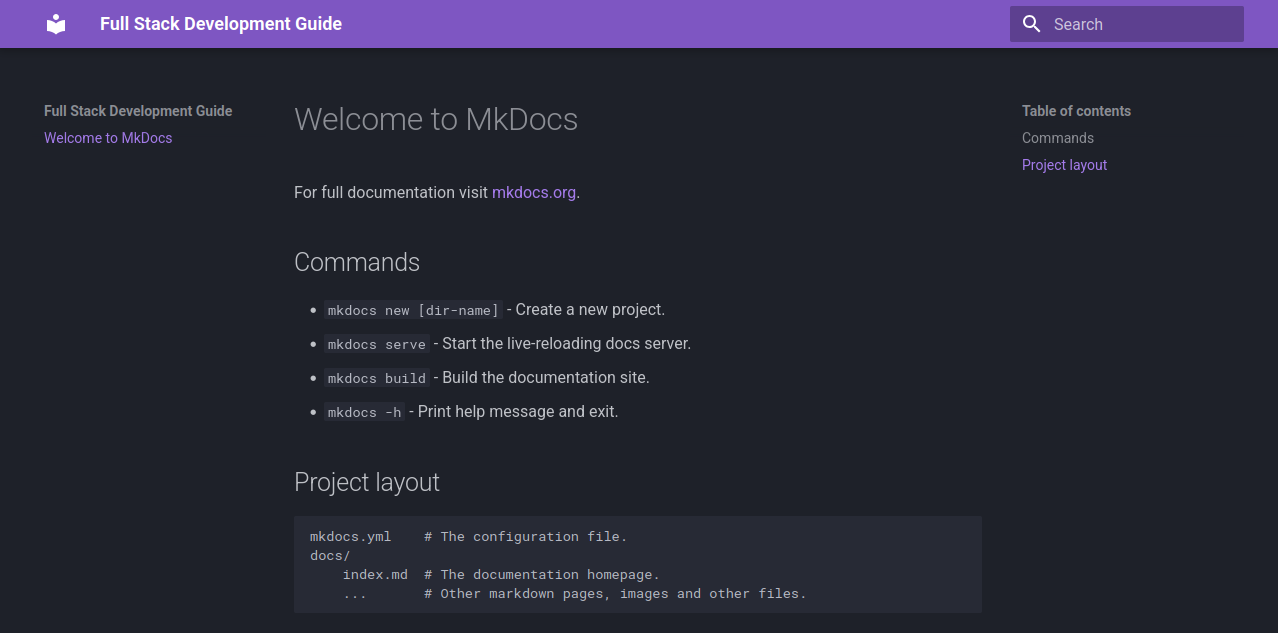The width and height of the screenshot is (1278, 633).
Task: Click the Commands section heading
Action: (x=357, y=262)
